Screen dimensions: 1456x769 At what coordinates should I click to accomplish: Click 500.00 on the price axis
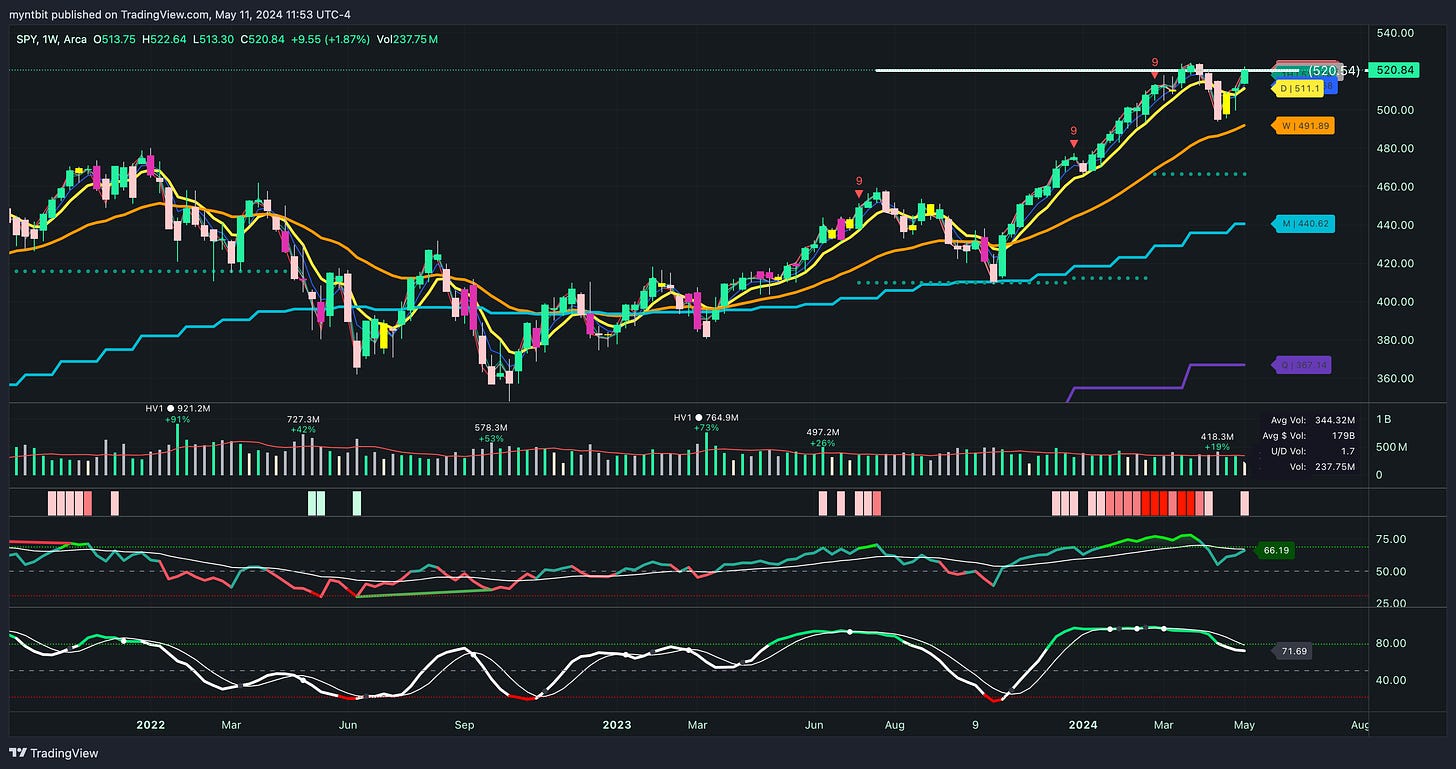pos(1393,110)
